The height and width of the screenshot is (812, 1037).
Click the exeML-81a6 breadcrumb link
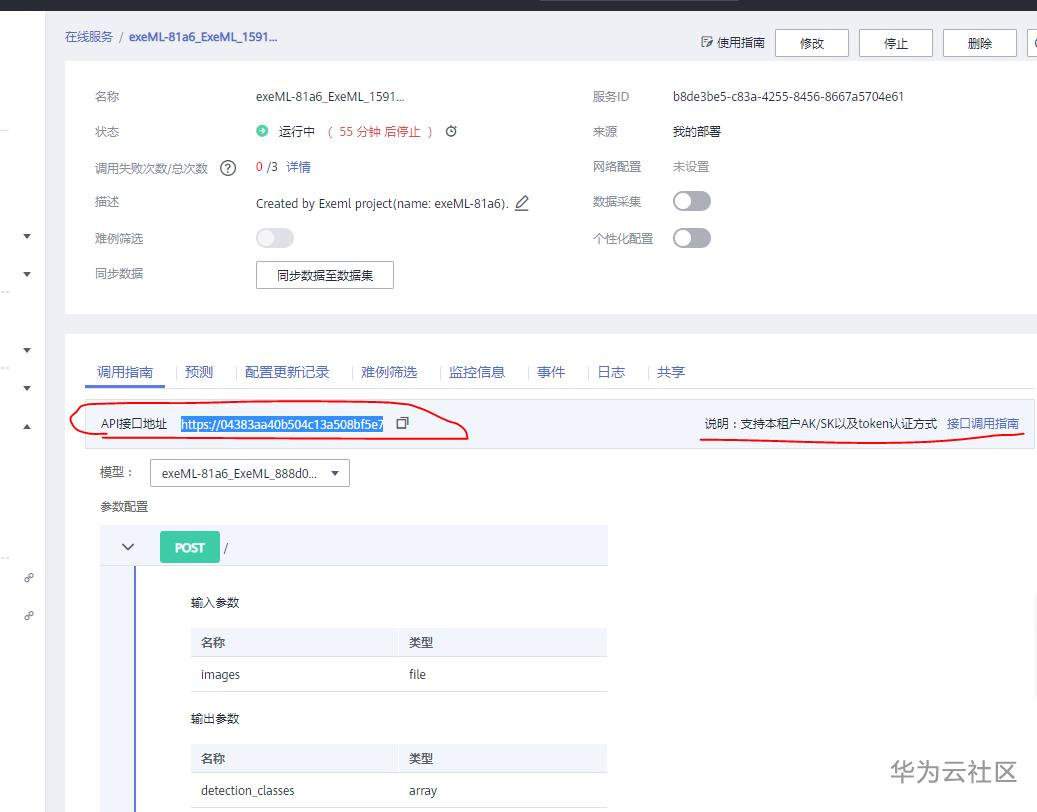click(x=203, y=37)
